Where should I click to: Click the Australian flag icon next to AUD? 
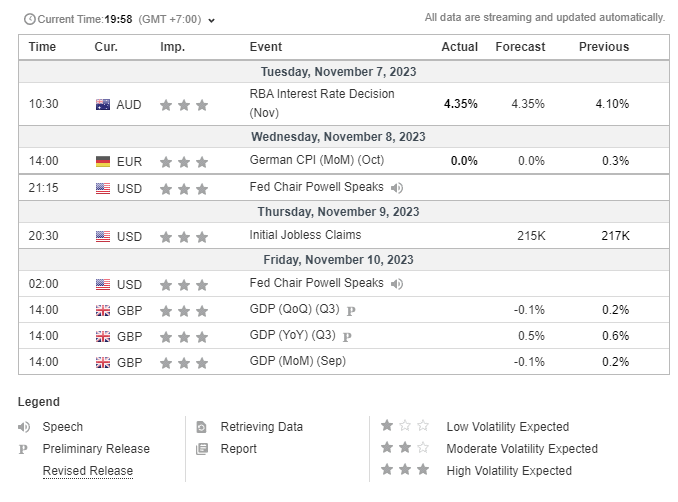pyautogui.click(x=103, y=105)
